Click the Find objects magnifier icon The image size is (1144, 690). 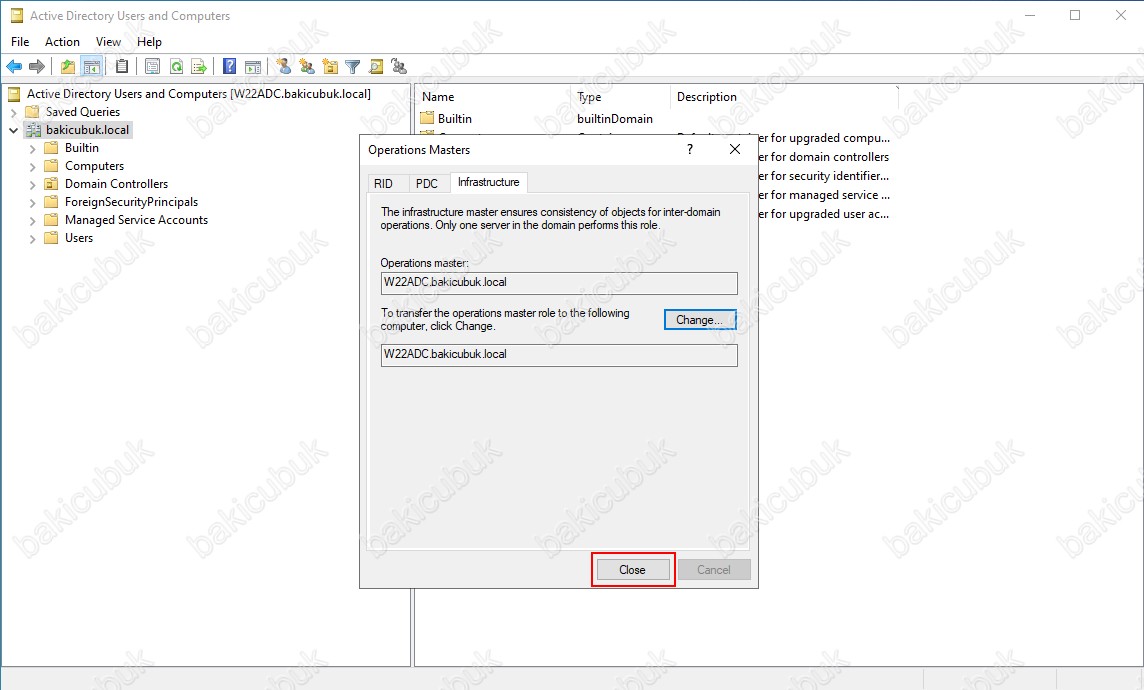[376, 67]
